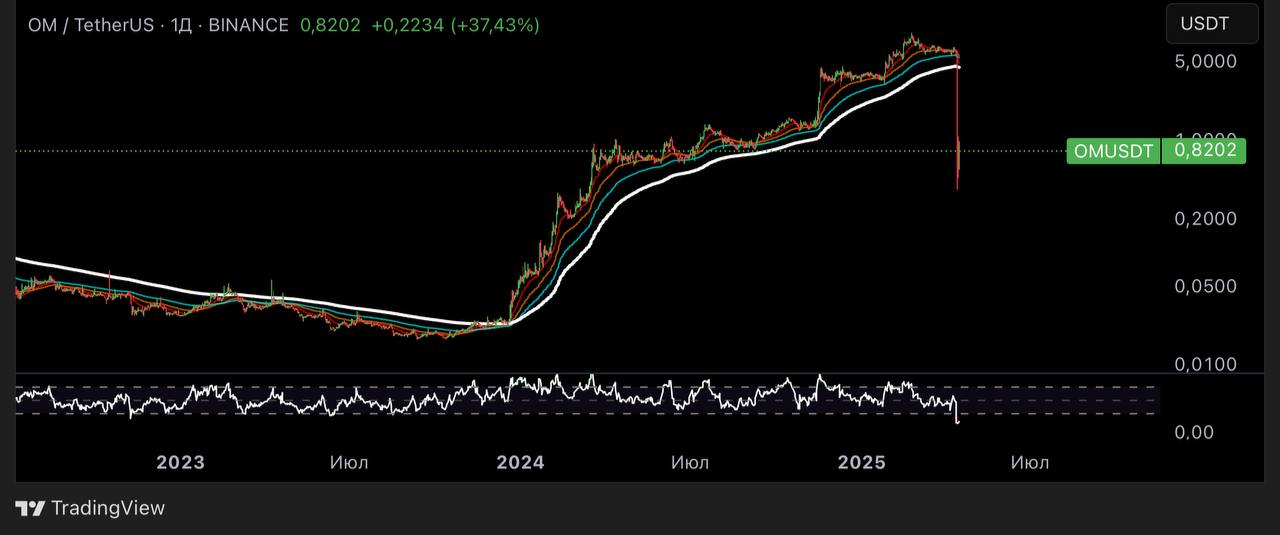Screen dimensions: 1280x535
Task: Click the Июл label between 2023 and 2024
Action: pos(349,462)
